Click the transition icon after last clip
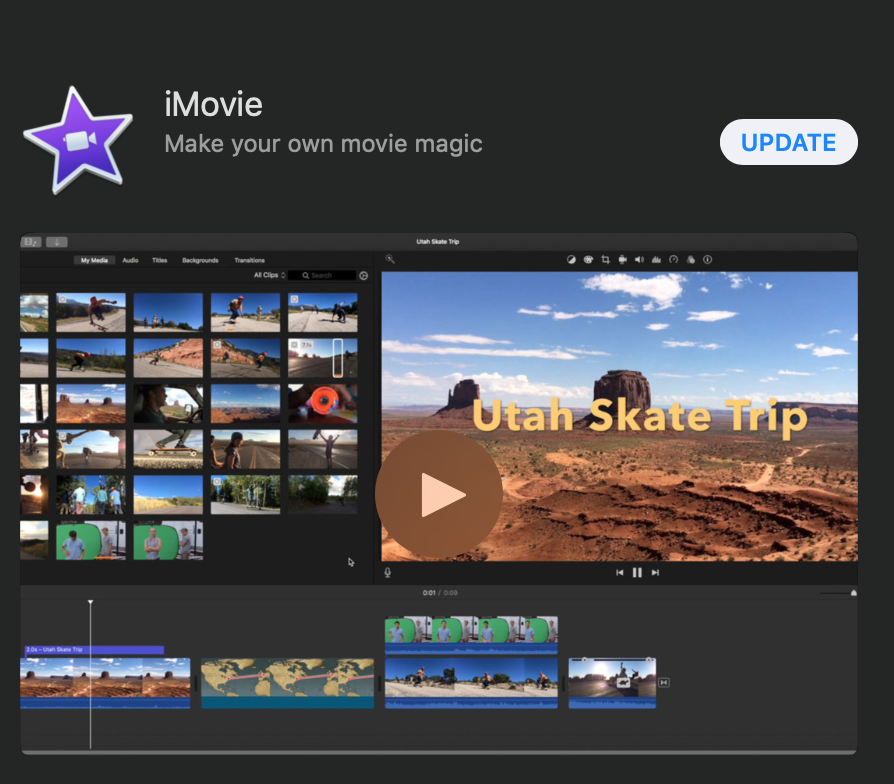This screenshot has height=784, width=894. tap(664, 683)
